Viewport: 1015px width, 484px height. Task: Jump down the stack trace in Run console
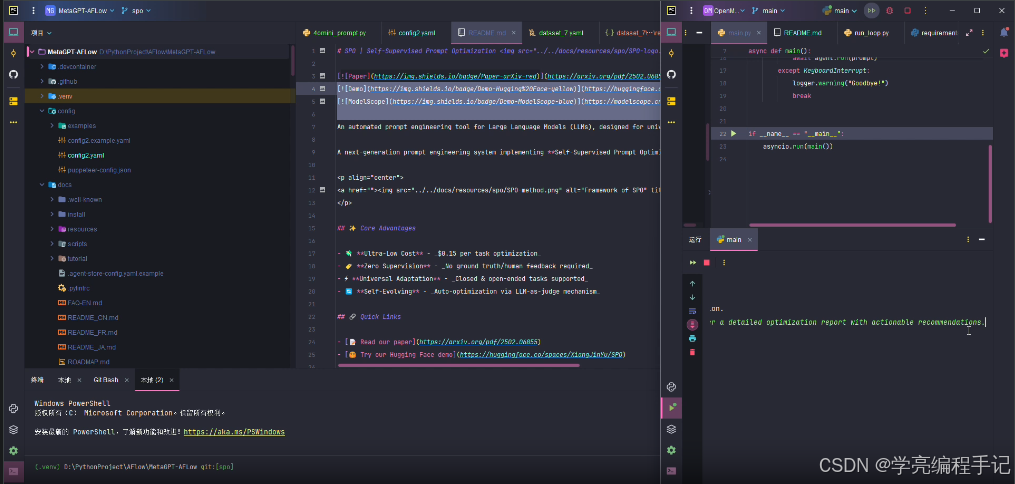693,297
